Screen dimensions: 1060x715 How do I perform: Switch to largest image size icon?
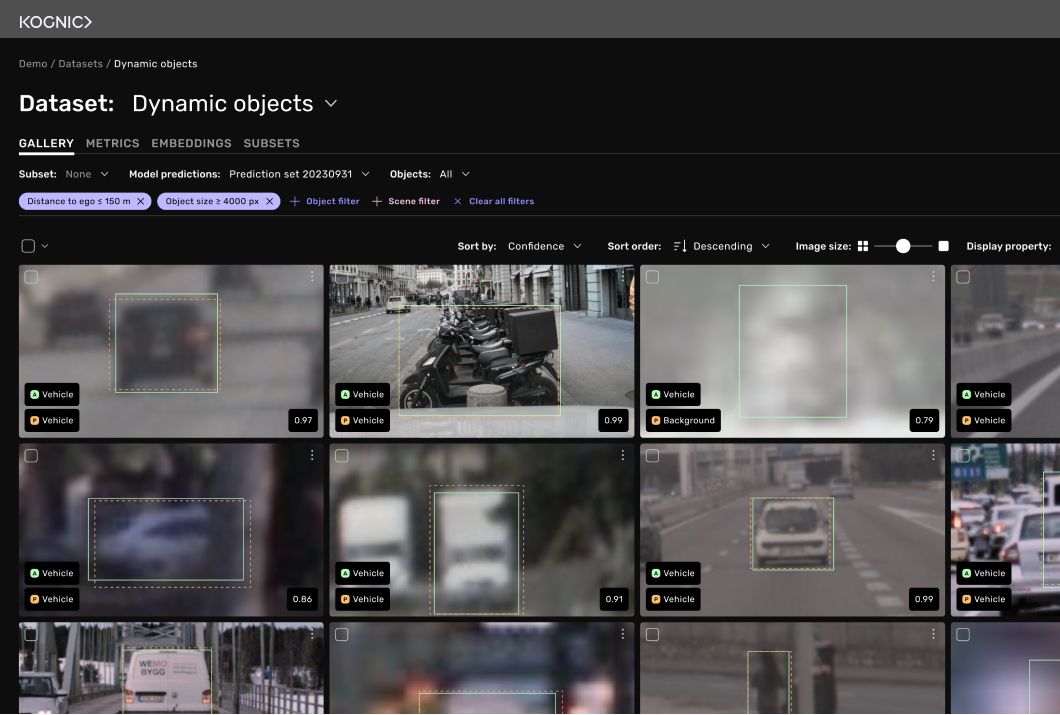[944, 246]
